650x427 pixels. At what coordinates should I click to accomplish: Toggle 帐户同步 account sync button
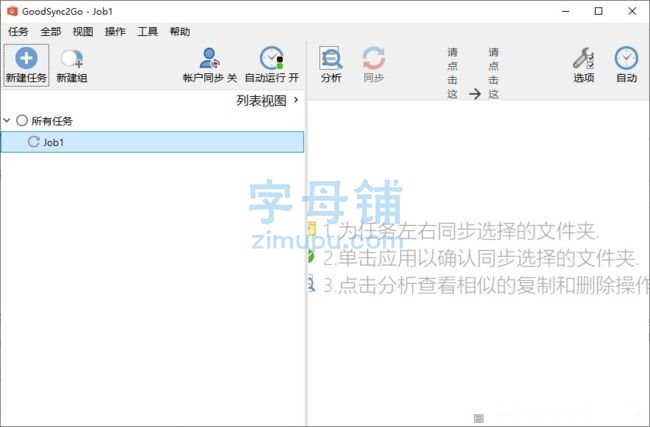pos(210,65)
